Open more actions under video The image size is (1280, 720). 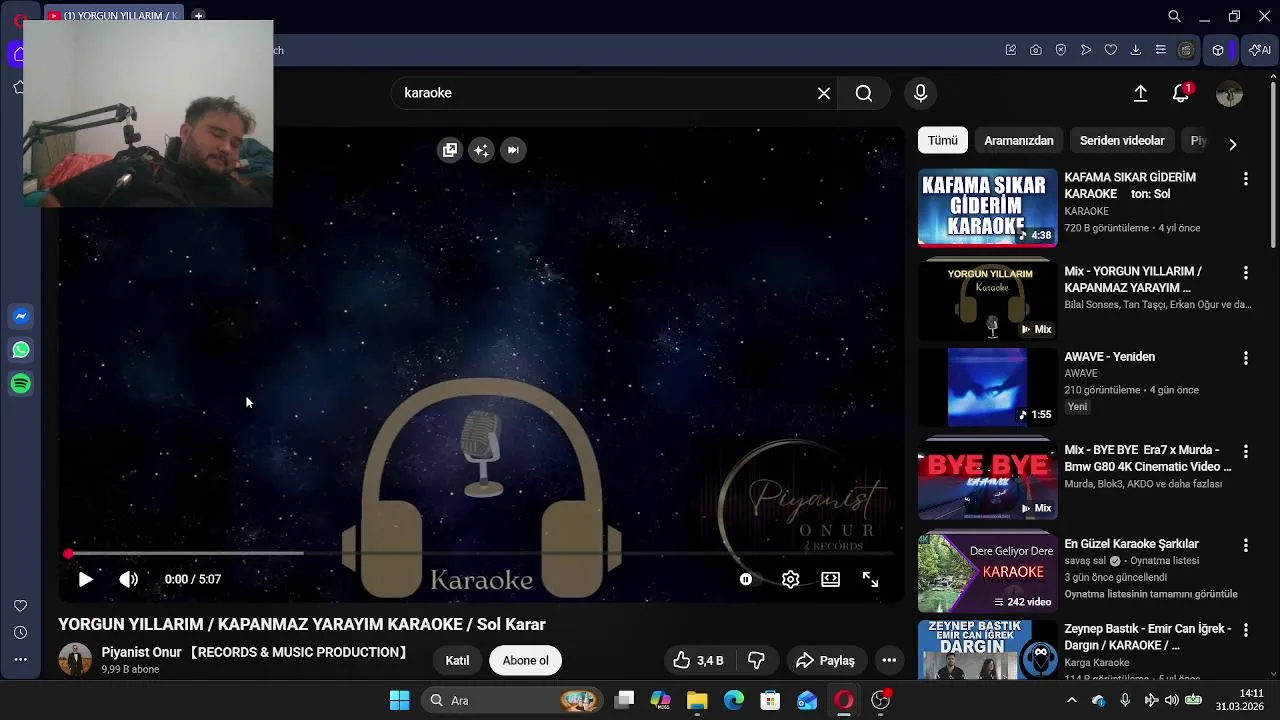pos(889,660)
